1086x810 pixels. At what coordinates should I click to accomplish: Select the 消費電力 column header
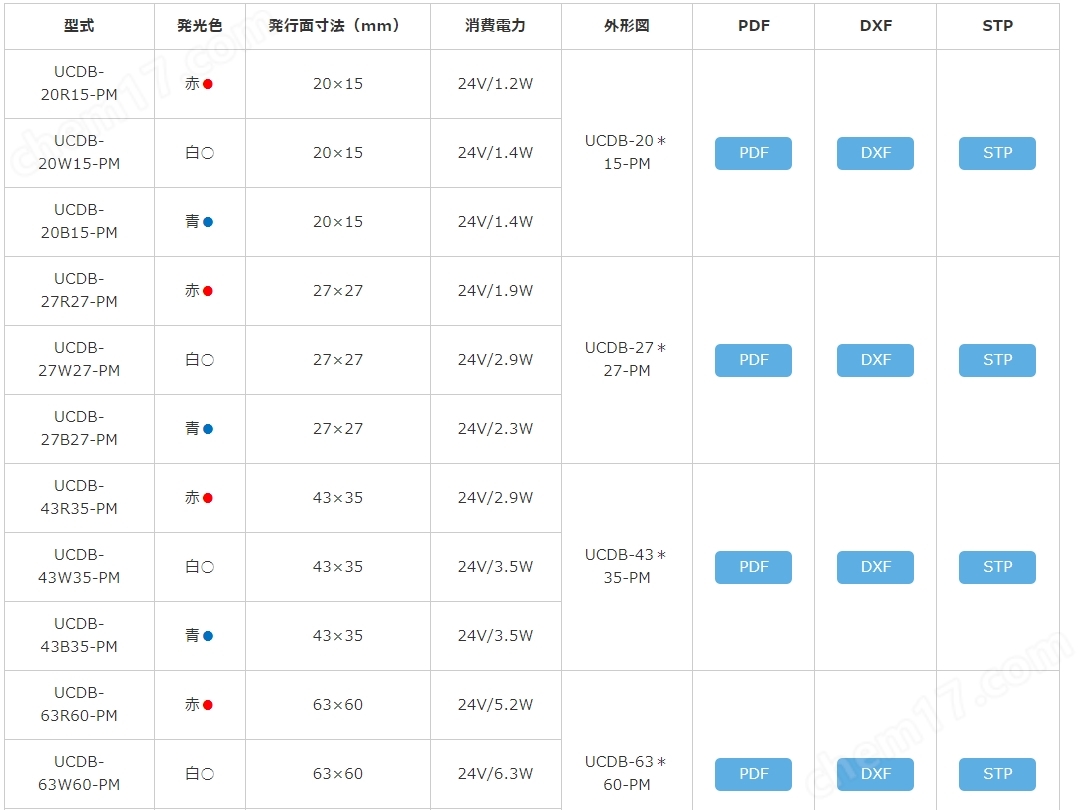click(495, 26)
